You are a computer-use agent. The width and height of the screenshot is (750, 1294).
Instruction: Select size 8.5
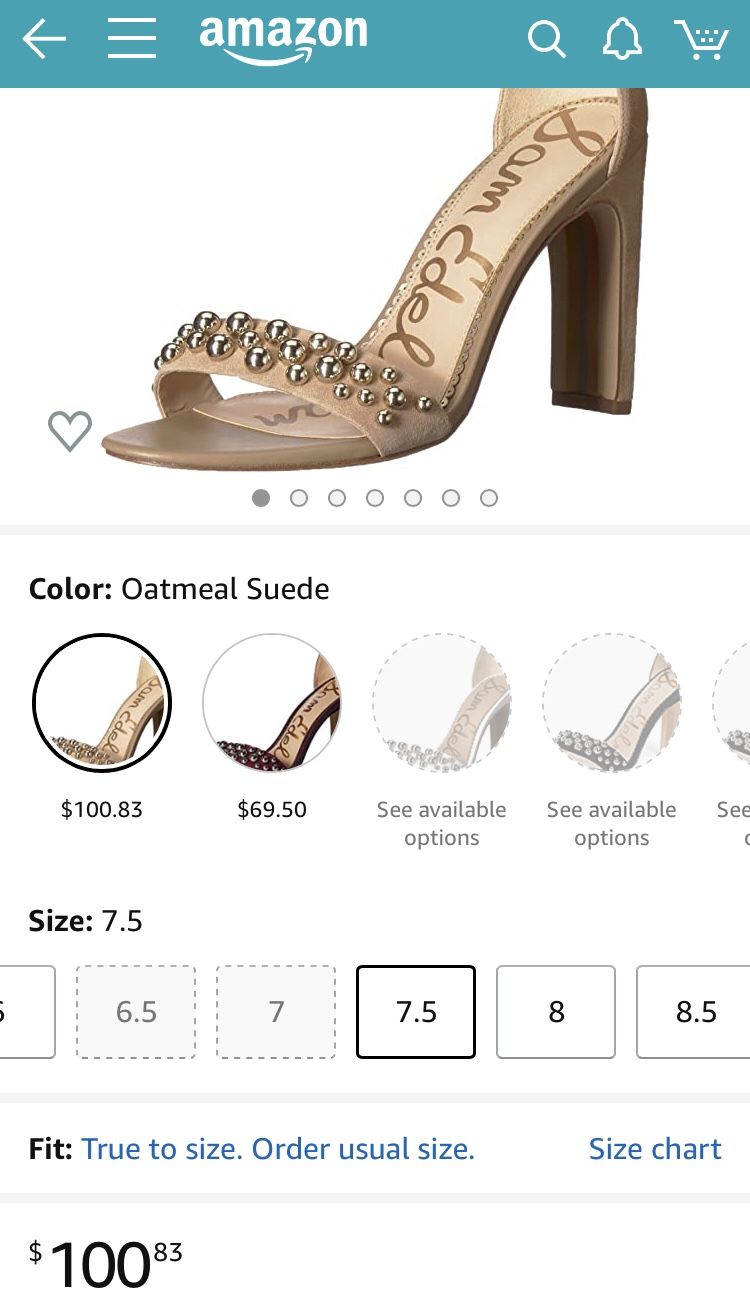[694, 1012]
